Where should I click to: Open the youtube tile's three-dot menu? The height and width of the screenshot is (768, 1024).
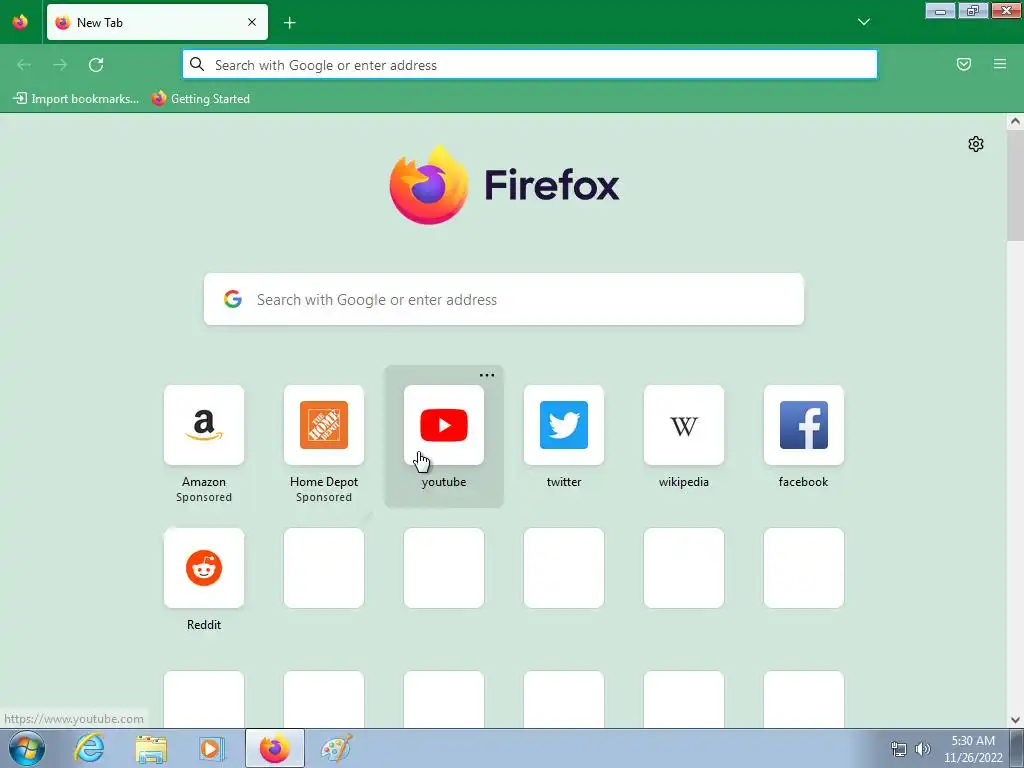487,375
